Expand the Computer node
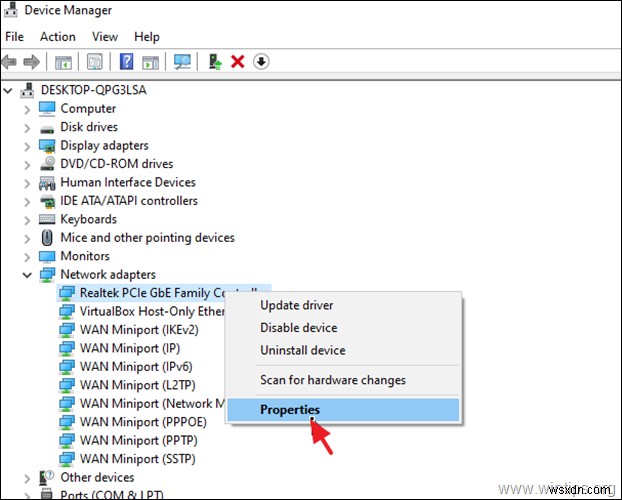 click(27, 109)
